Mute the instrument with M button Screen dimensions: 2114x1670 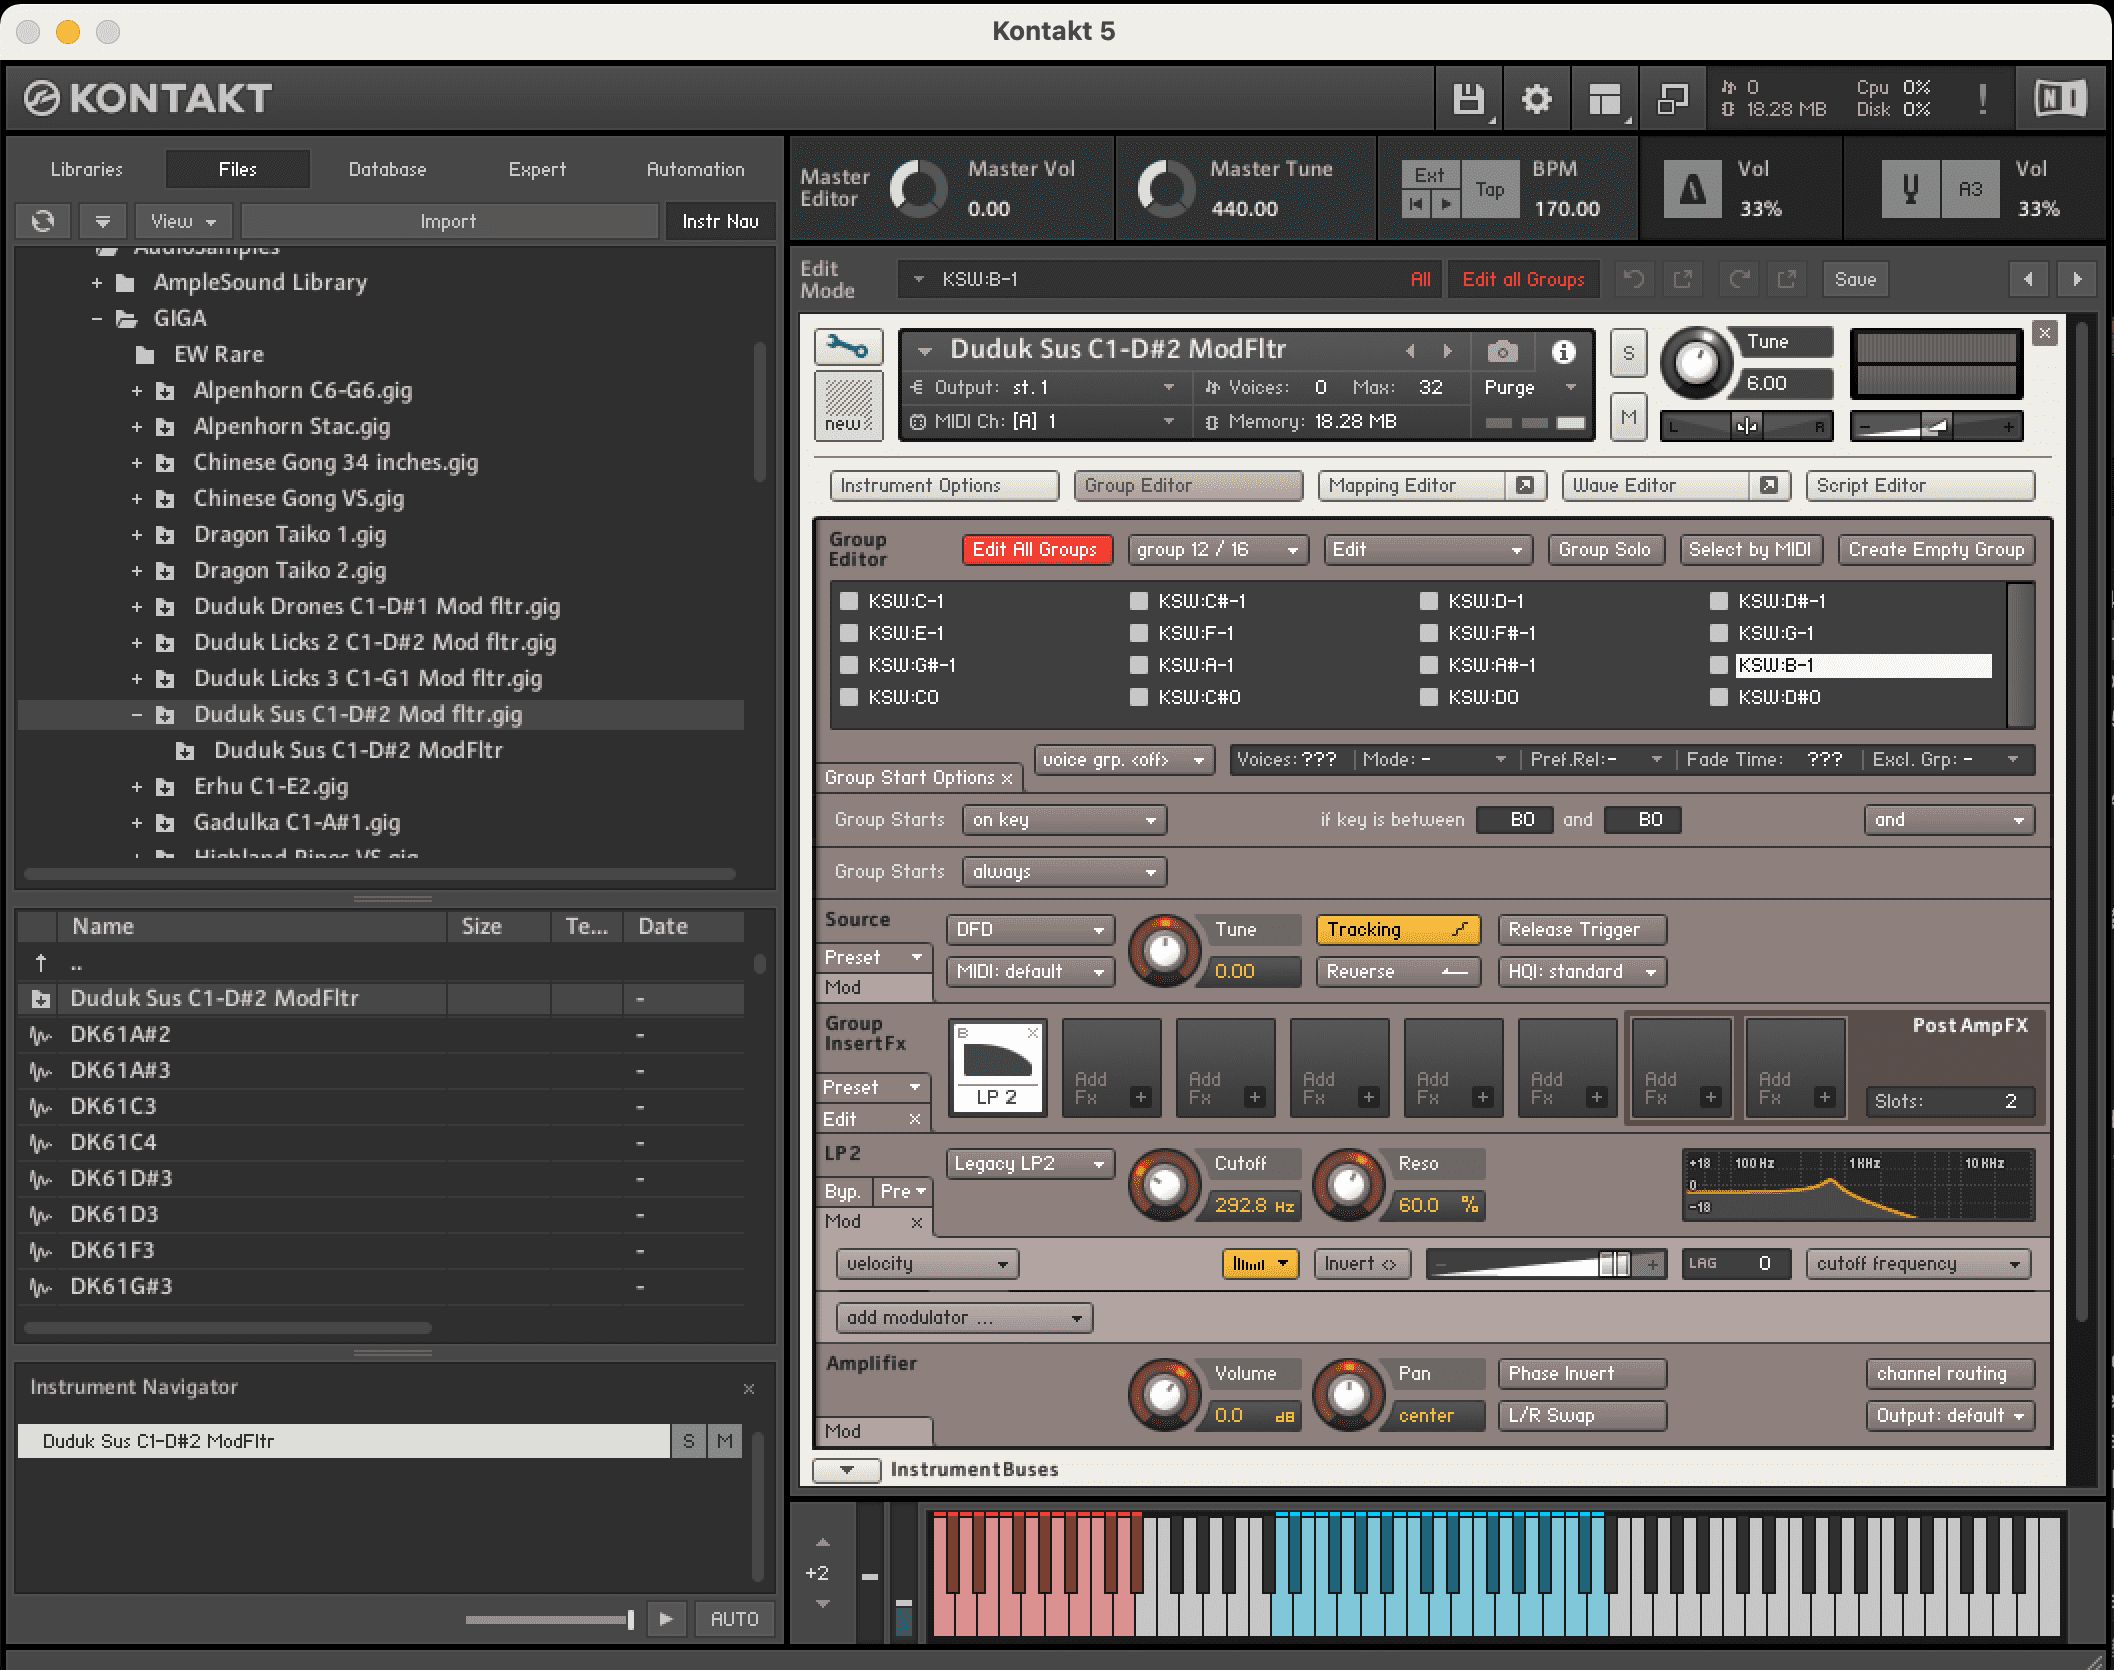pyautogui.click(x=1629, y=417)
